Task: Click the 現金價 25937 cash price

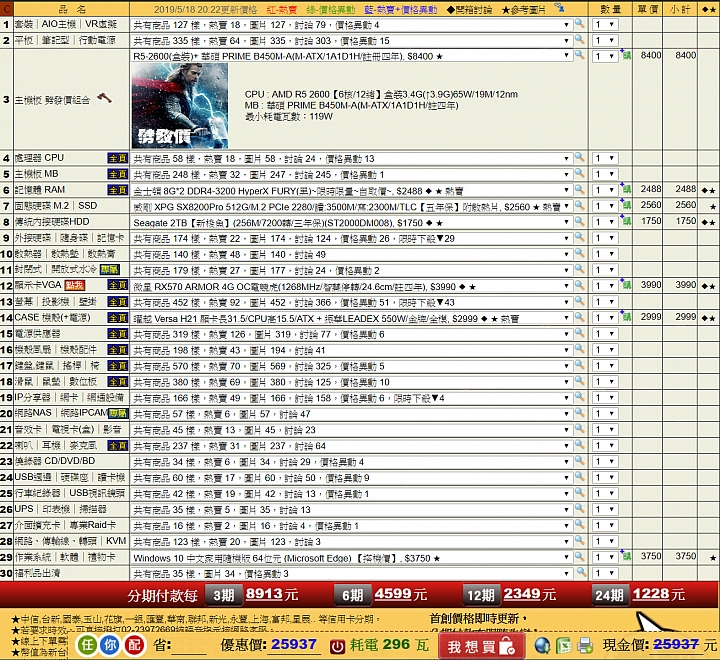Action: (675, 644)
